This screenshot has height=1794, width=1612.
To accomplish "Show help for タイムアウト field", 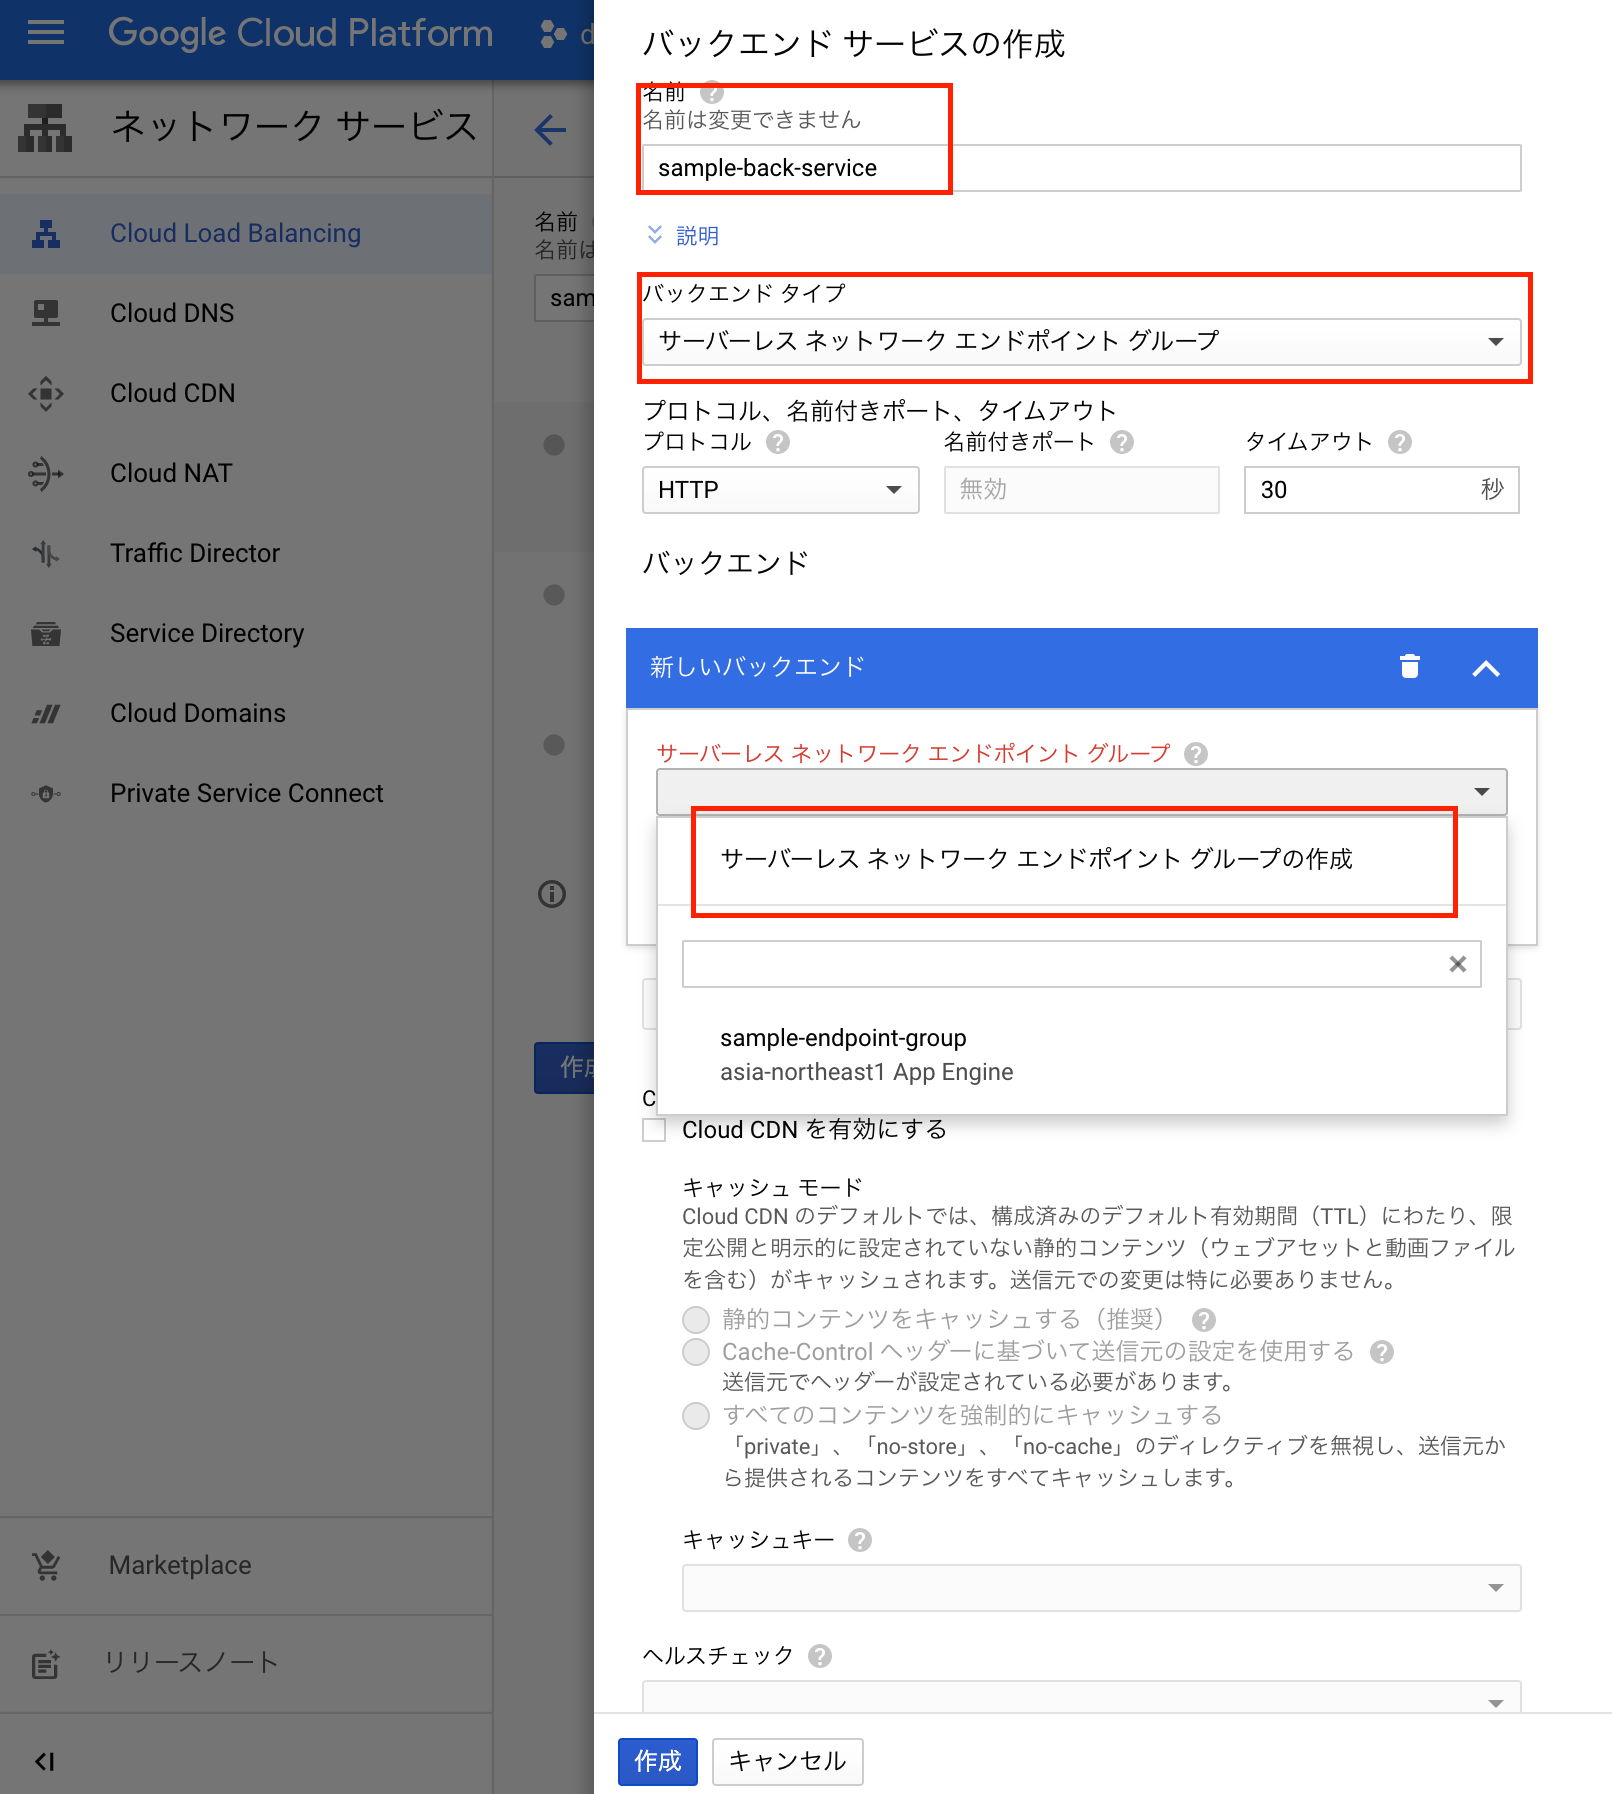I will click(x=1400, y=442).
